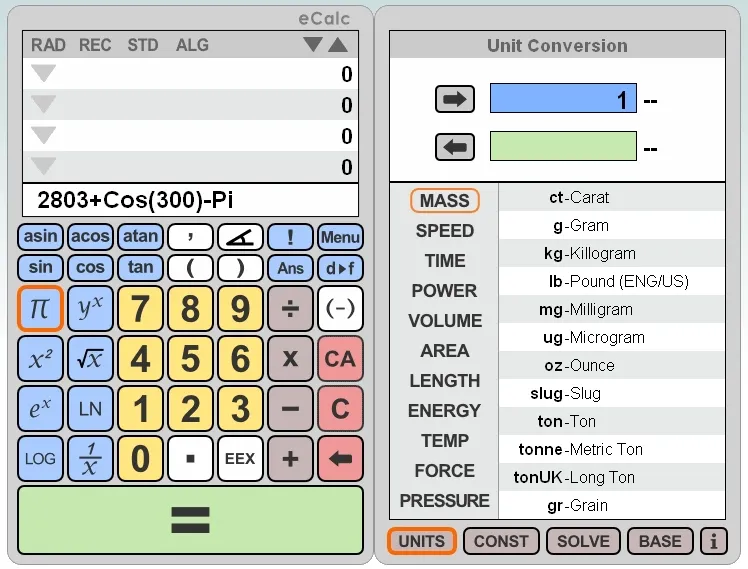748x569 pixels.
Task: Click the asin key
Action: click(41, 237)
